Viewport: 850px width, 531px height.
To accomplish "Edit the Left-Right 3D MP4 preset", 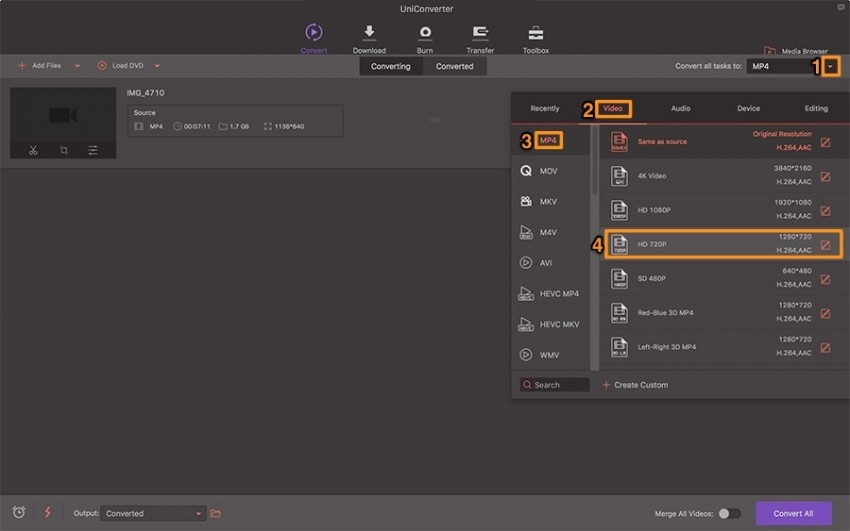I will [825, 347].
